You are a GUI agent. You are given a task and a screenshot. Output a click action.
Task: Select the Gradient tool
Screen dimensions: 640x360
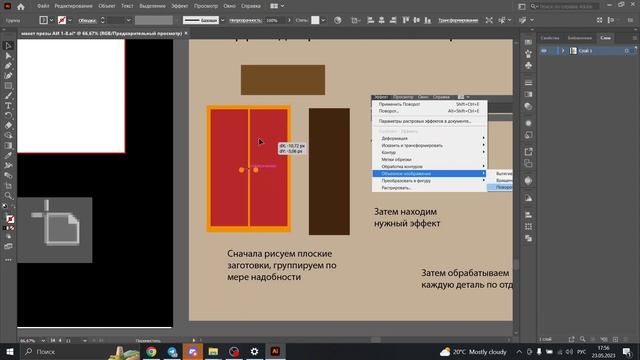8,145
